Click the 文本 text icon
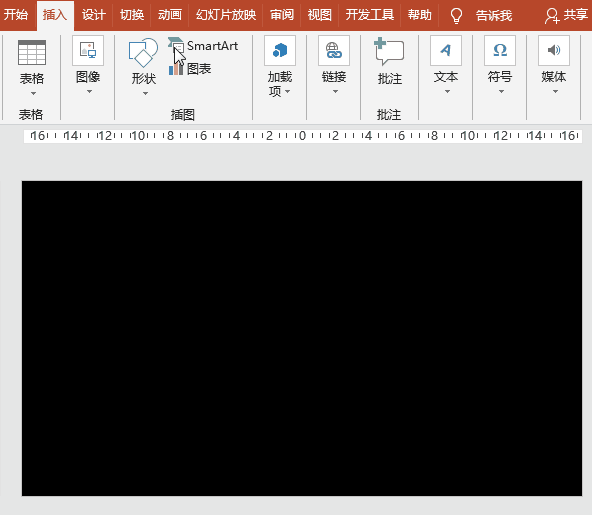Viewport: 592px width, 515px height. (x=446, y=51)
